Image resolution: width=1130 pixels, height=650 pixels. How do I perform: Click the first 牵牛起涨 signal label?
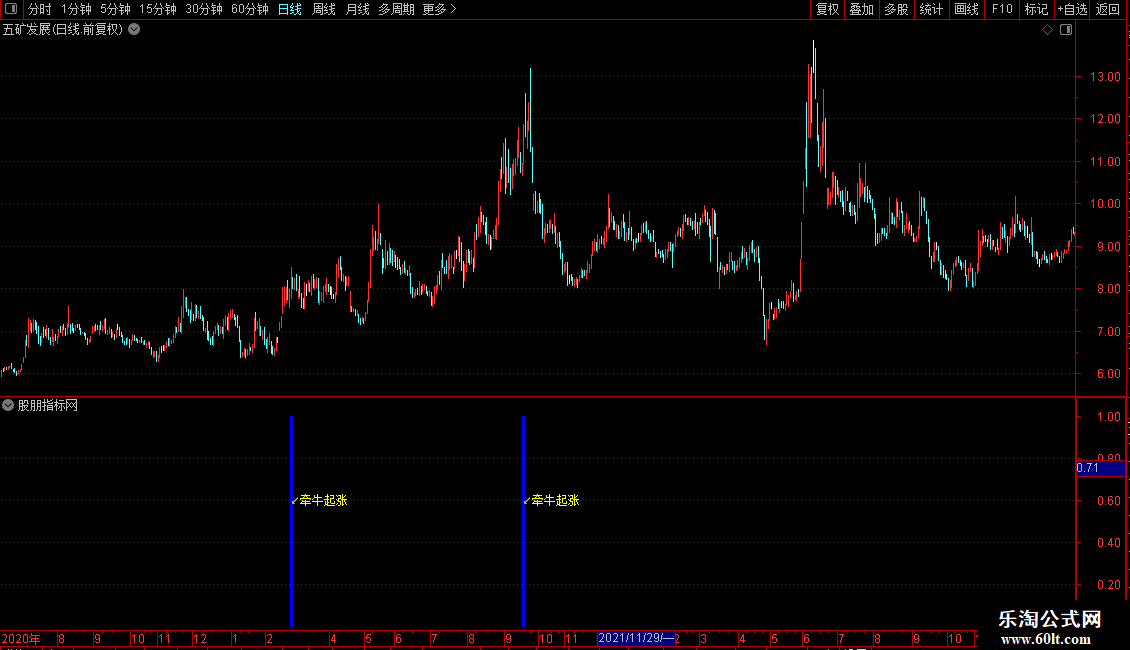[x=323, y=500]
